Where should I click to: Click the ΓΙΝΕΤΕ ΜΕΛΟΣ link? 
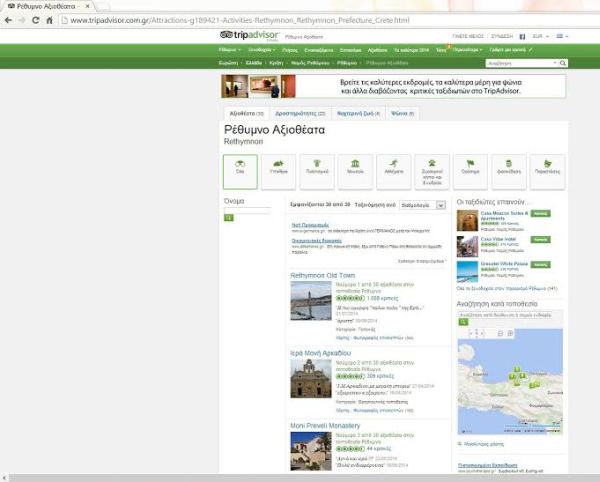pos(468,36)
